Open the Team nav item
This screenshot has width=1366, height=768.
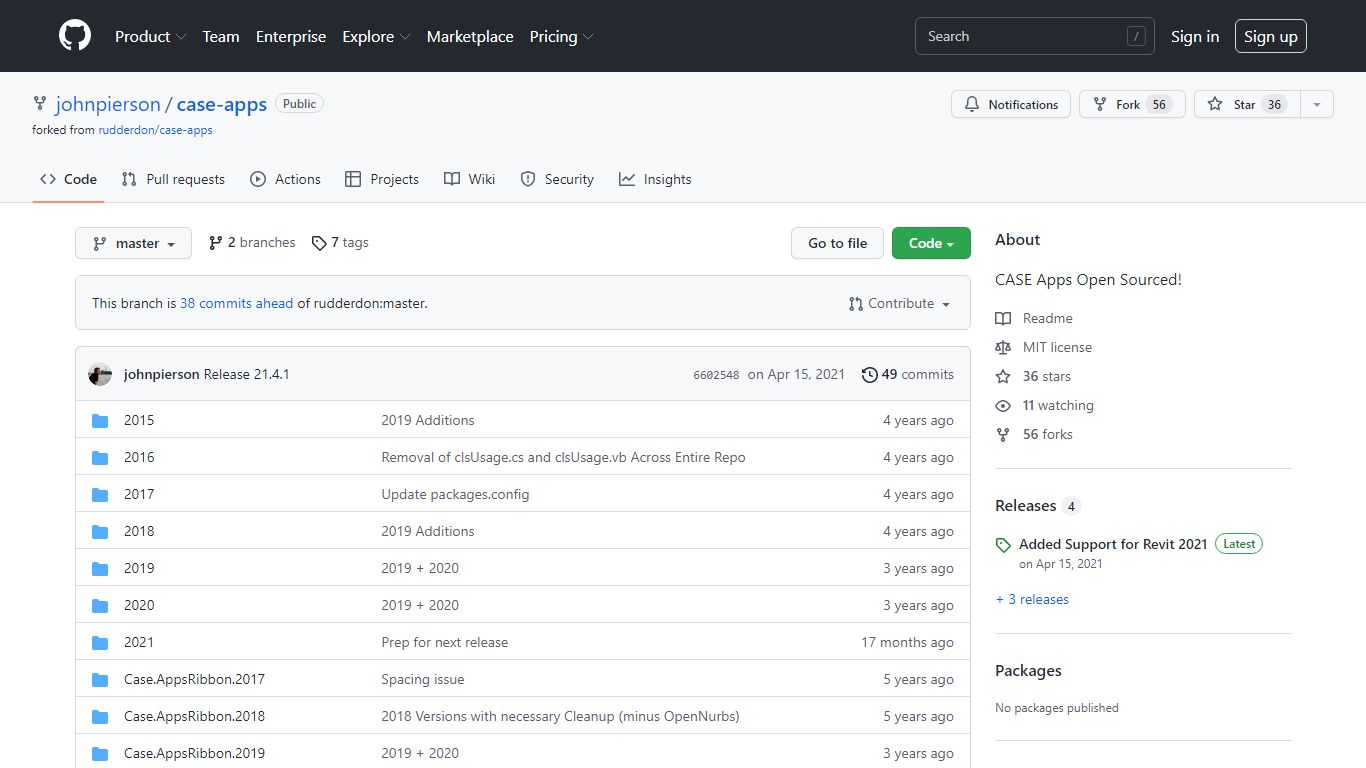point(221,36)
